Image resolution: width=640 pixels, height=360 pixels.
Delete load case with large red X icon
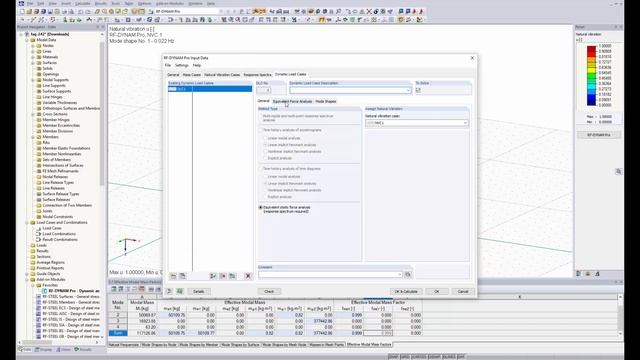[x=248, y=276]
